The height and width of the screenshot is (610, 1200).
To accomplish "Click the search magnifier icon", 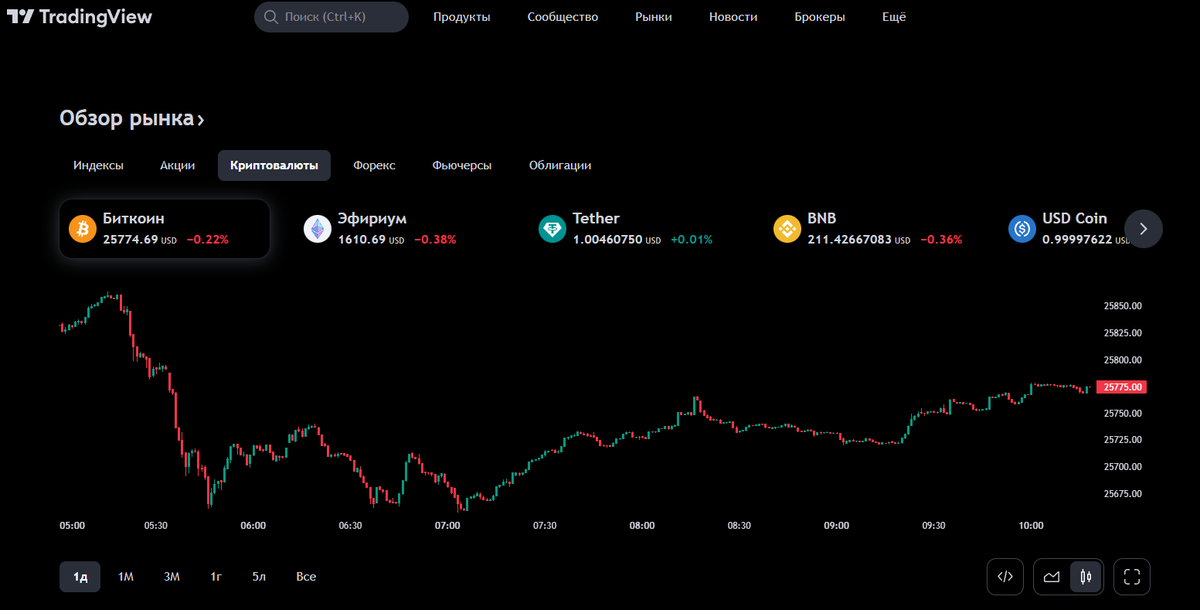I will [270, 17].
